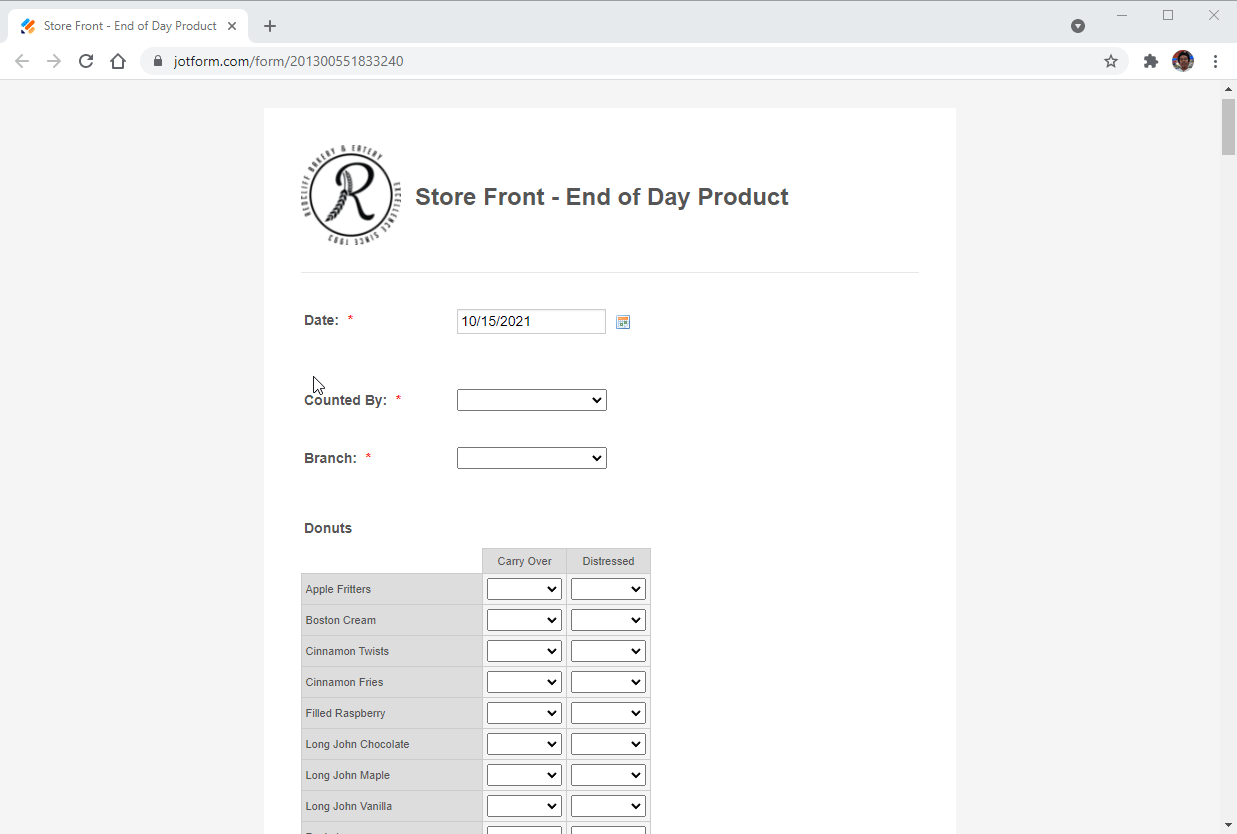This screenshot has width=1237, height=834.
Task: Open a new browser tab
Action: pyautogui.click(x=270, y=26)
